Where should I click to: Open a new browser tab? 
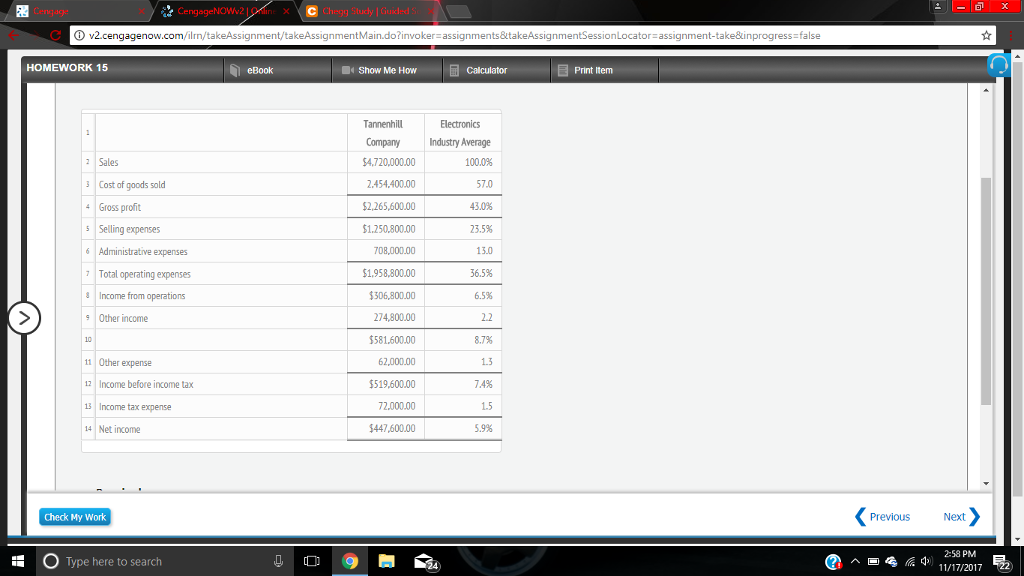click(458, 11)
